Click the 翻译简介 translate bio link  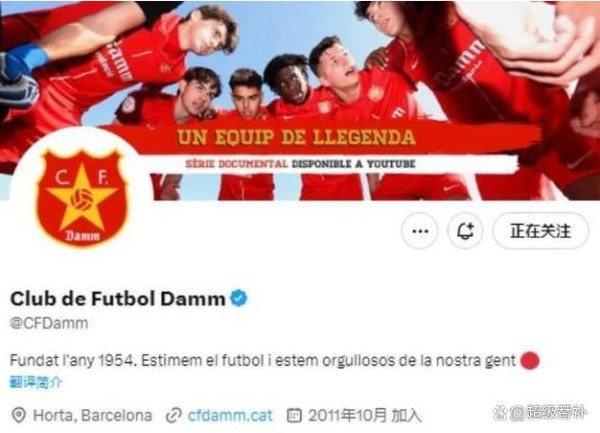tap(36, 382)
